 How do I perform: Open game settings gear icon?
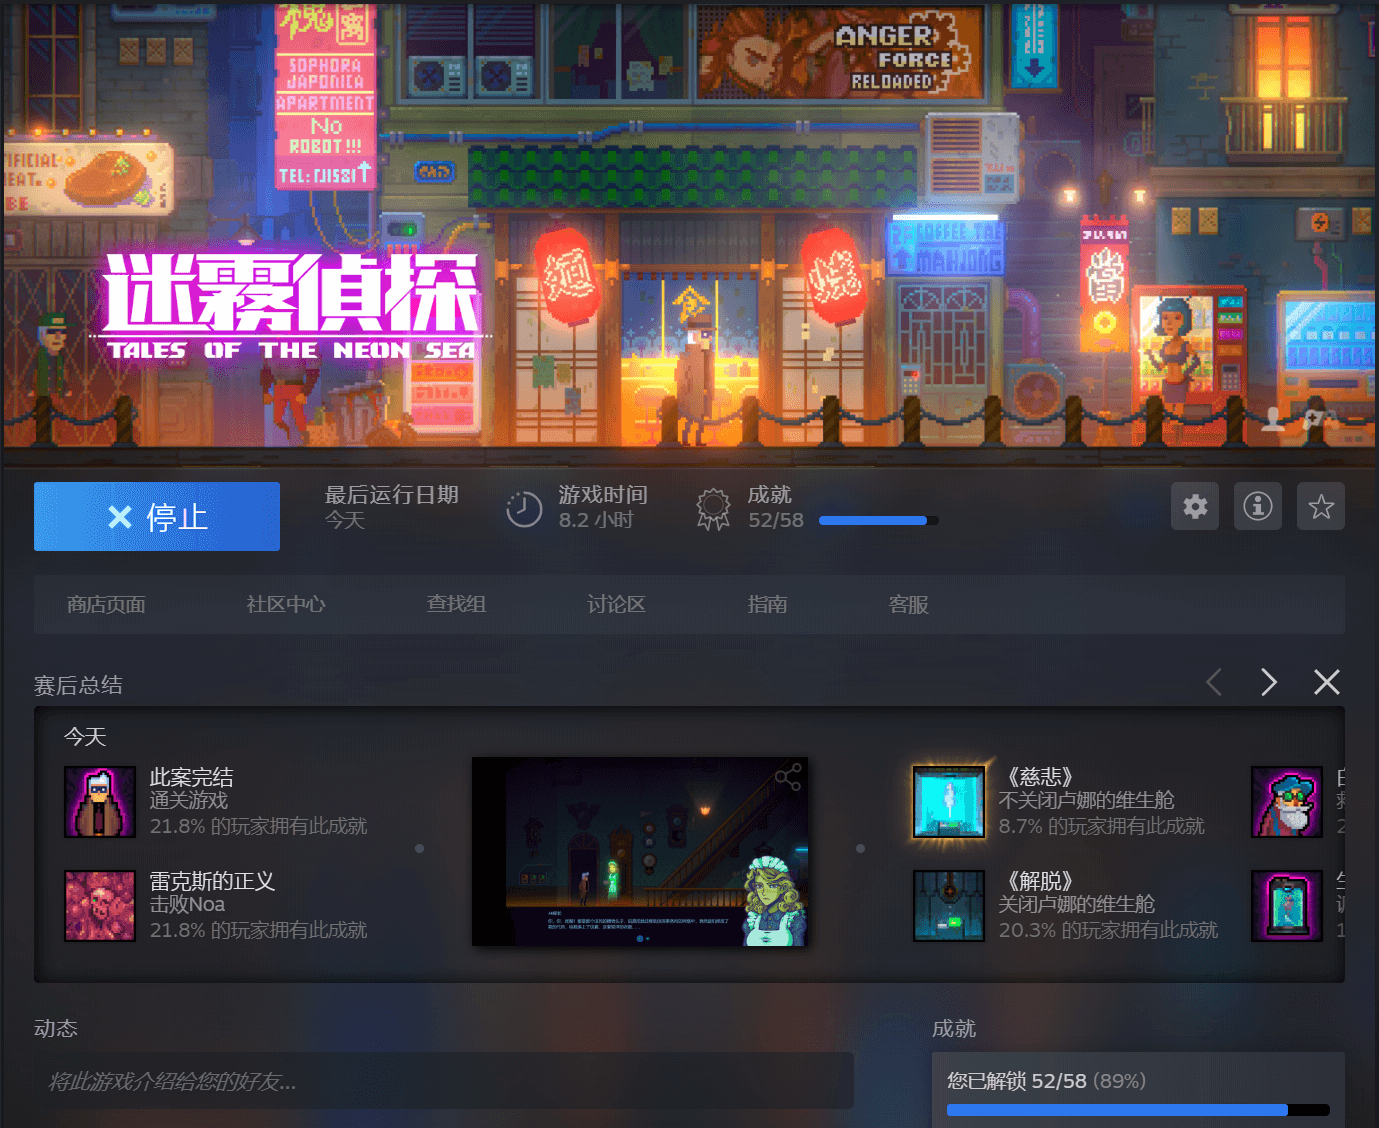1195,506
